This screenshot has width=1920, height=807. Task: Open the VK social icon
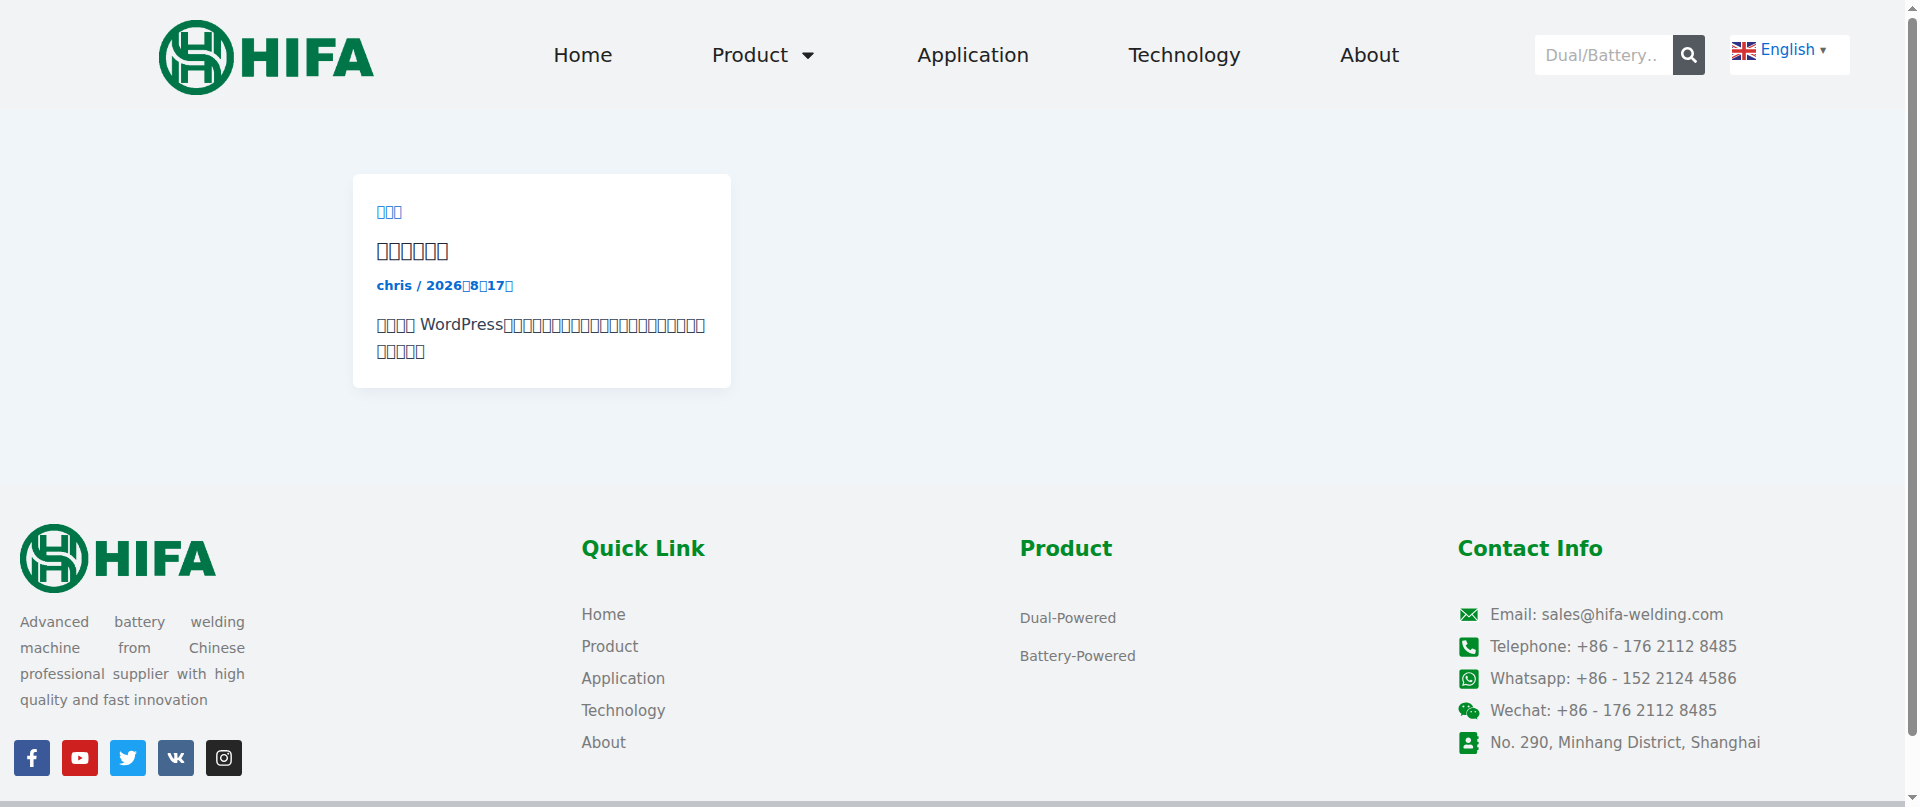click(x=176, y=758)
